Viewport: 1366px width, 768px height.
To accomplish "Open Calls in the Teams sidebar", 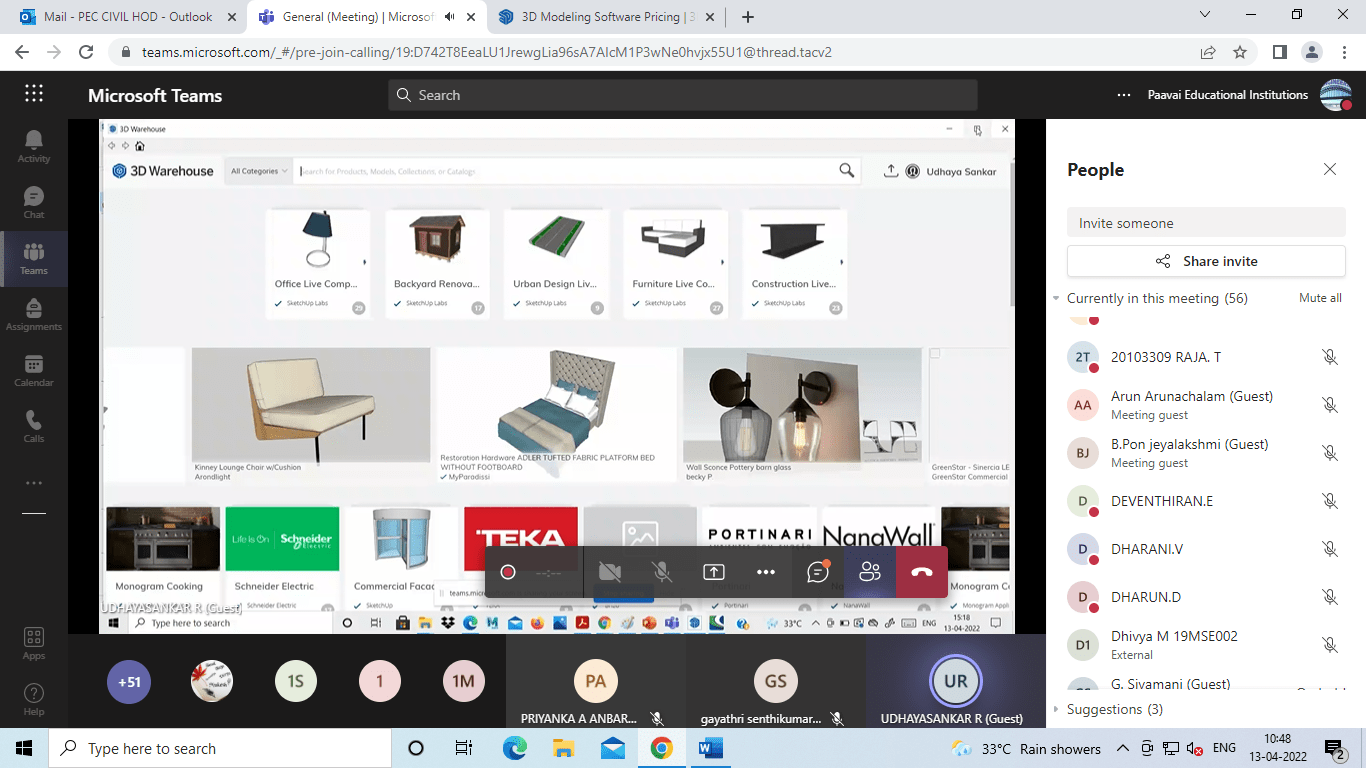I will click(34, 426).
